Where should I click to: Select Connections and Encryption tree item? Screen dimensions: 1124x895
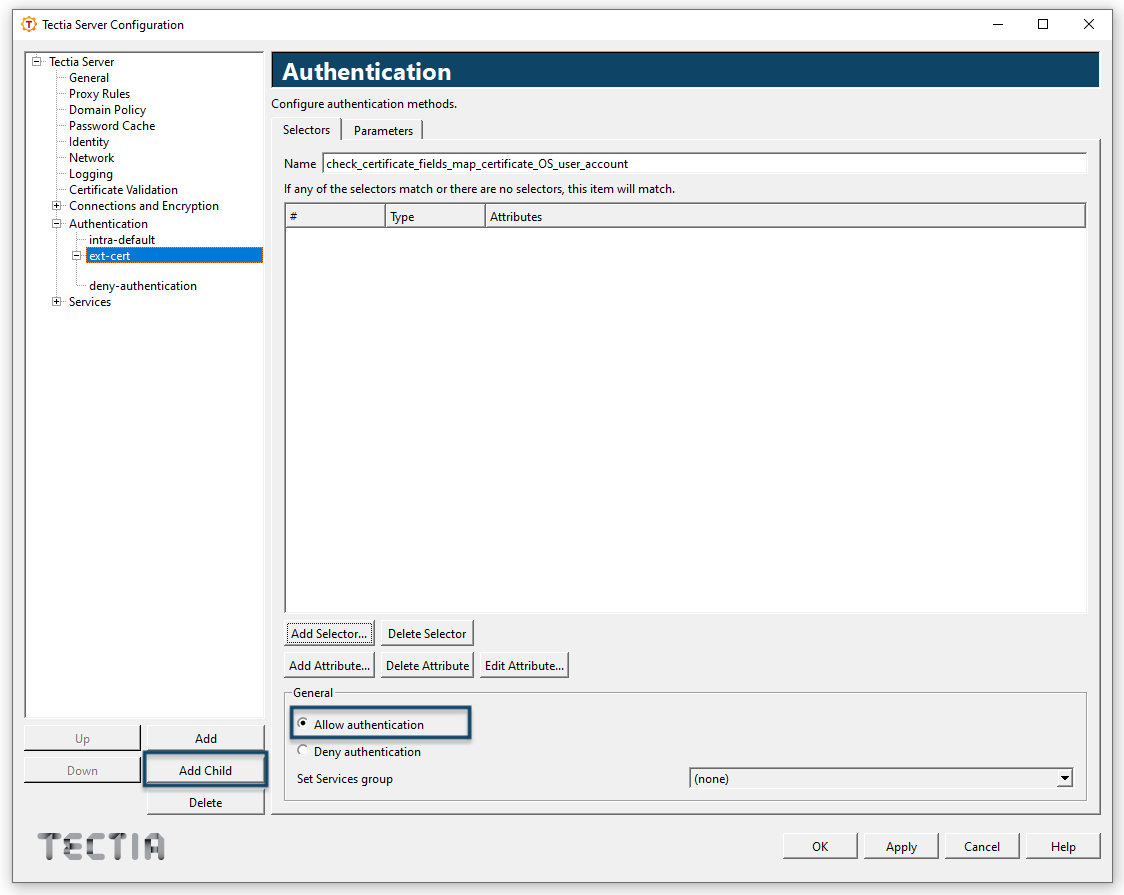point(144,206)
